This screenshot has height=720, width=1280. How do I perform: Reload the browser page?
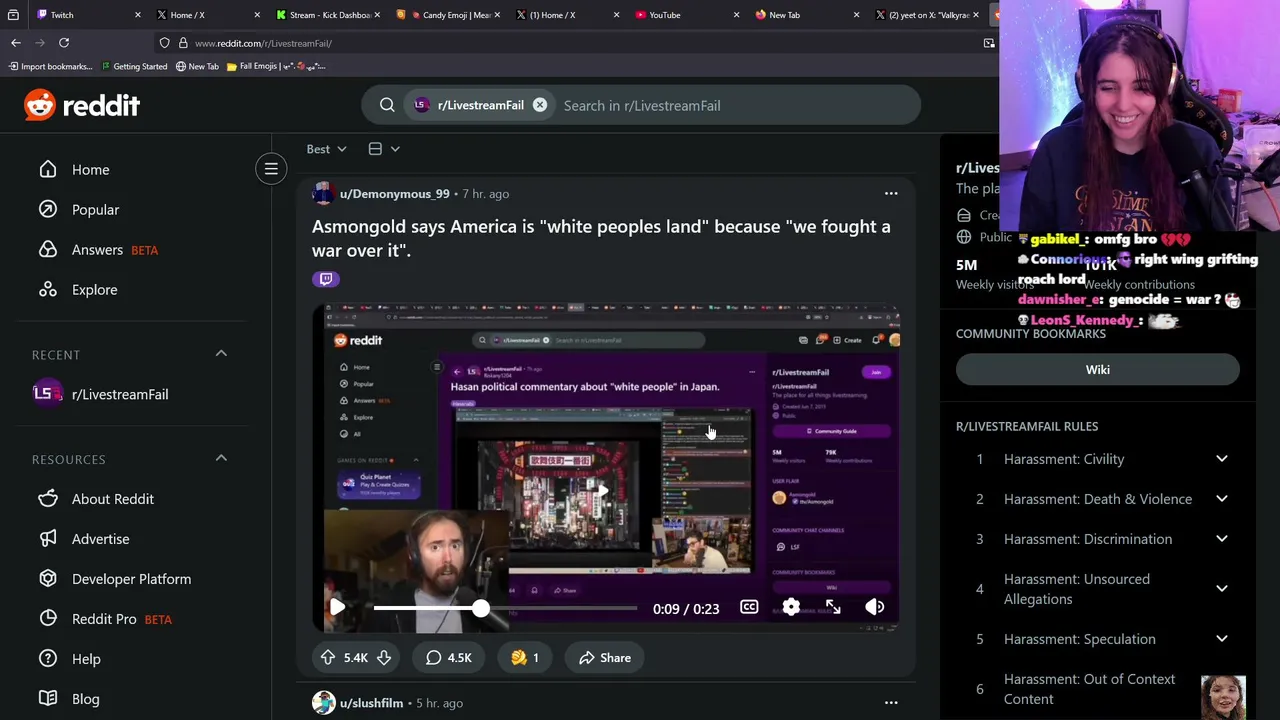[64, 43]
